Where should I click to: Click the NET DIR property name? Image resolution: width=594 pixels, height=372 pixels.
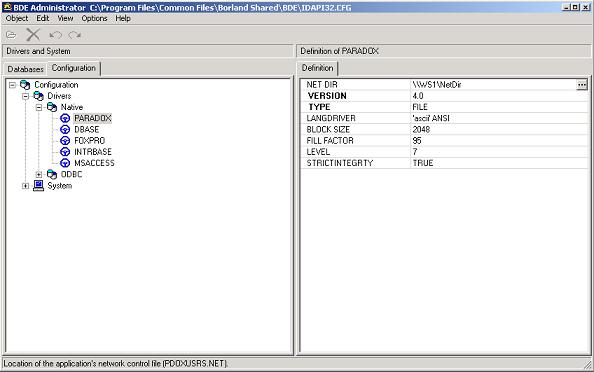[x=322, y=85]
